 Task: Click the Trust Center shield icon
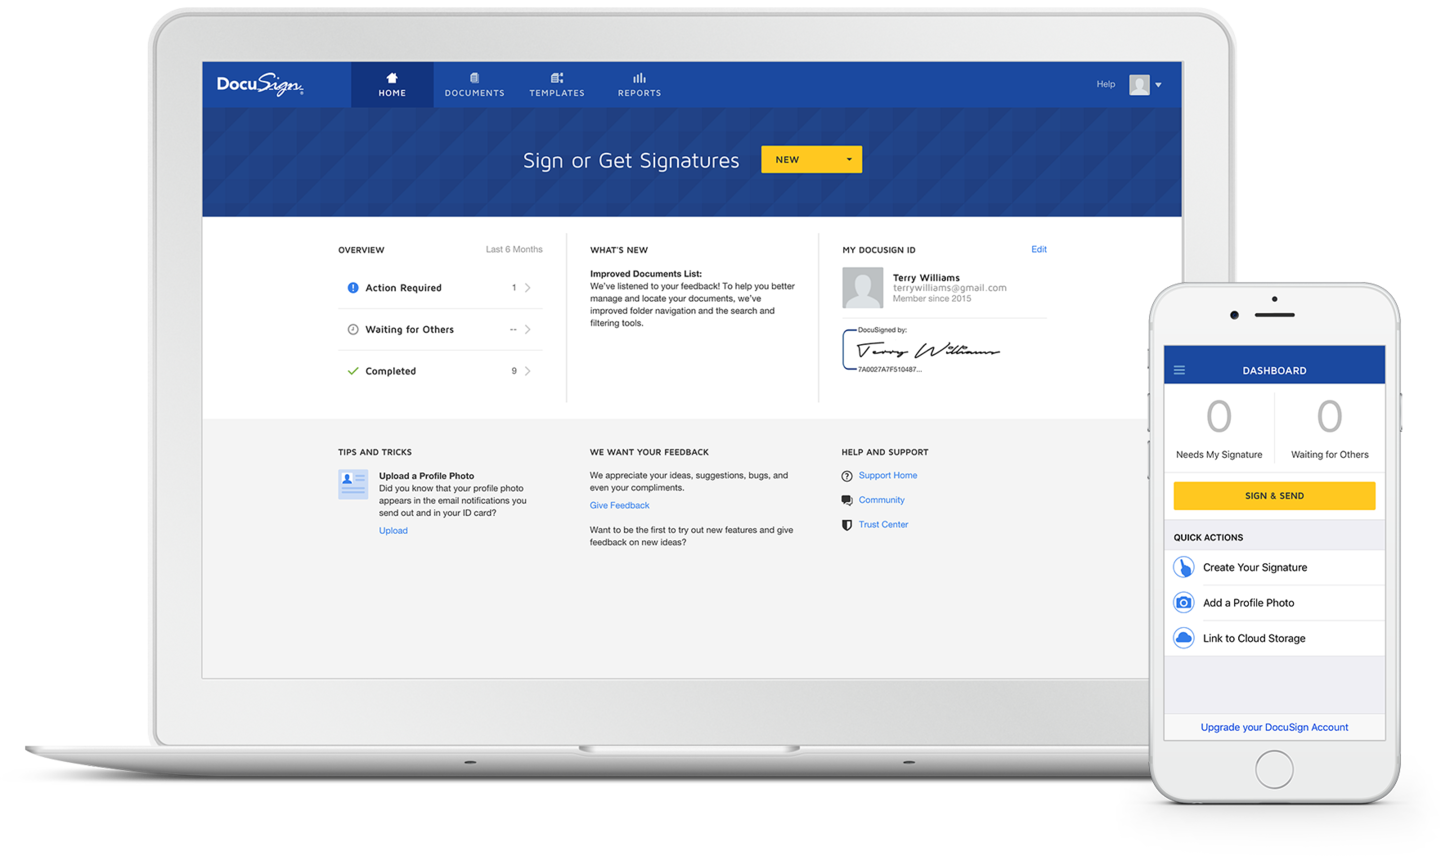pos(845,524)
